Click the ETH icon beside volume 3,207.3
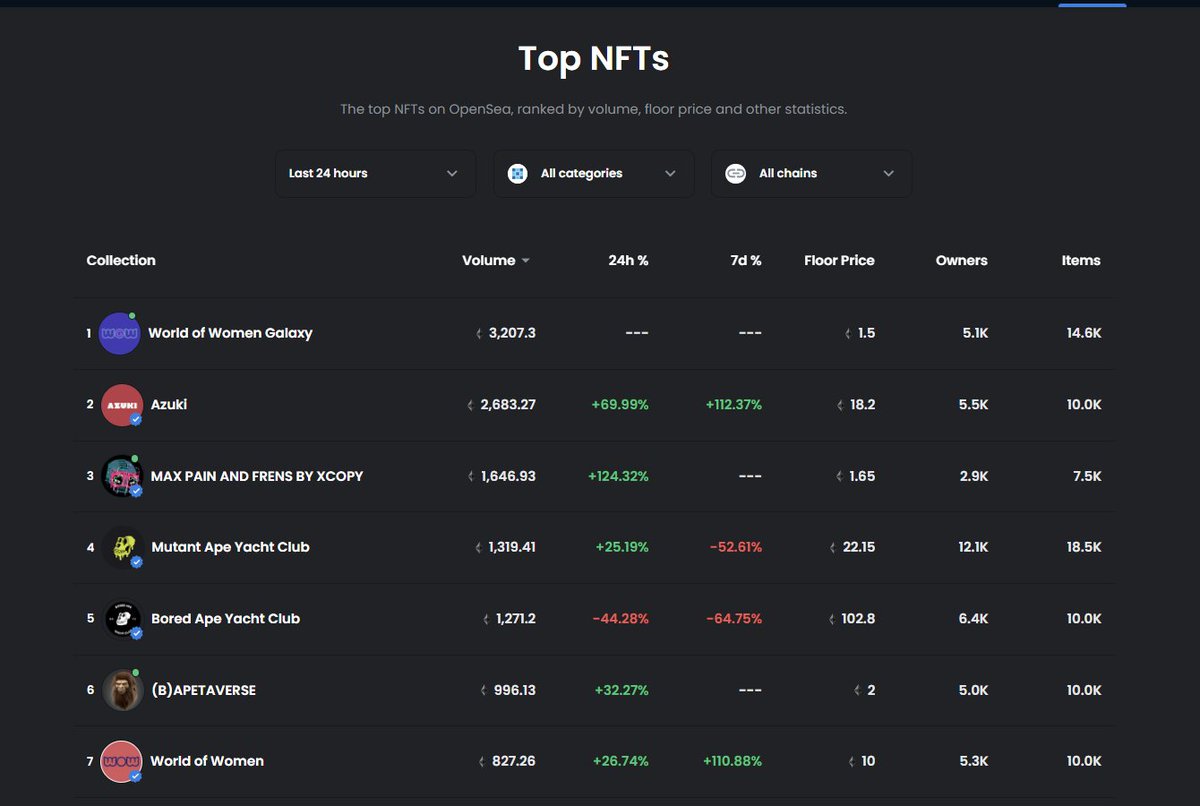Viewport: 1200px width, 806px height. (478, 333)
